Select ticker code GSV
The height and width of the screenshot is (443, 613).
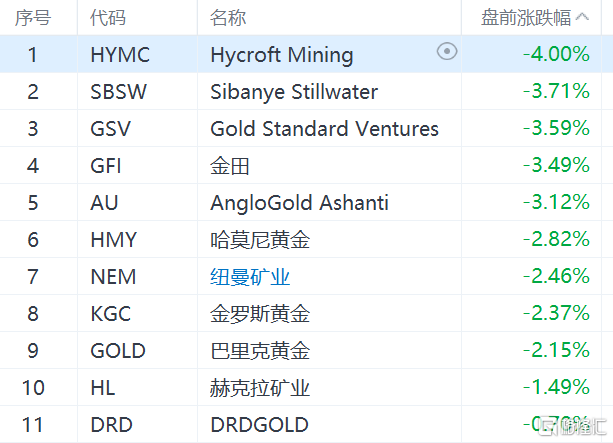pyautogui.click(x=110, y=129)
